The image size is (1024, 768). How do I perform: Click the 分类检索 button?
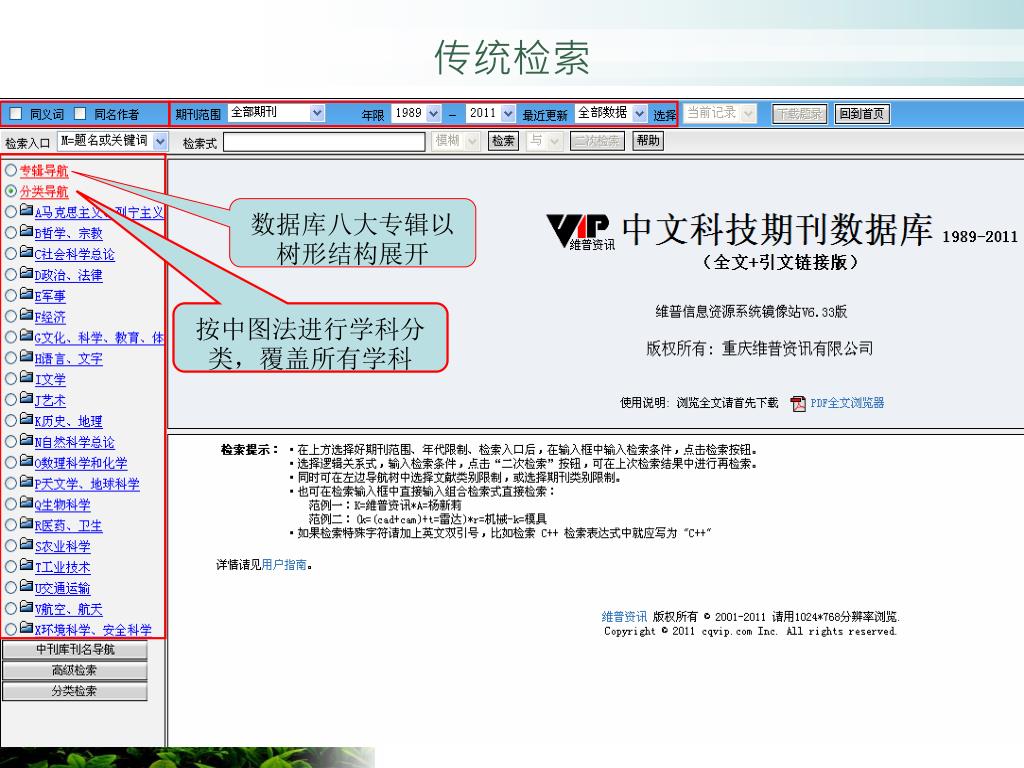pyautogui.click(x=74, y=691)
